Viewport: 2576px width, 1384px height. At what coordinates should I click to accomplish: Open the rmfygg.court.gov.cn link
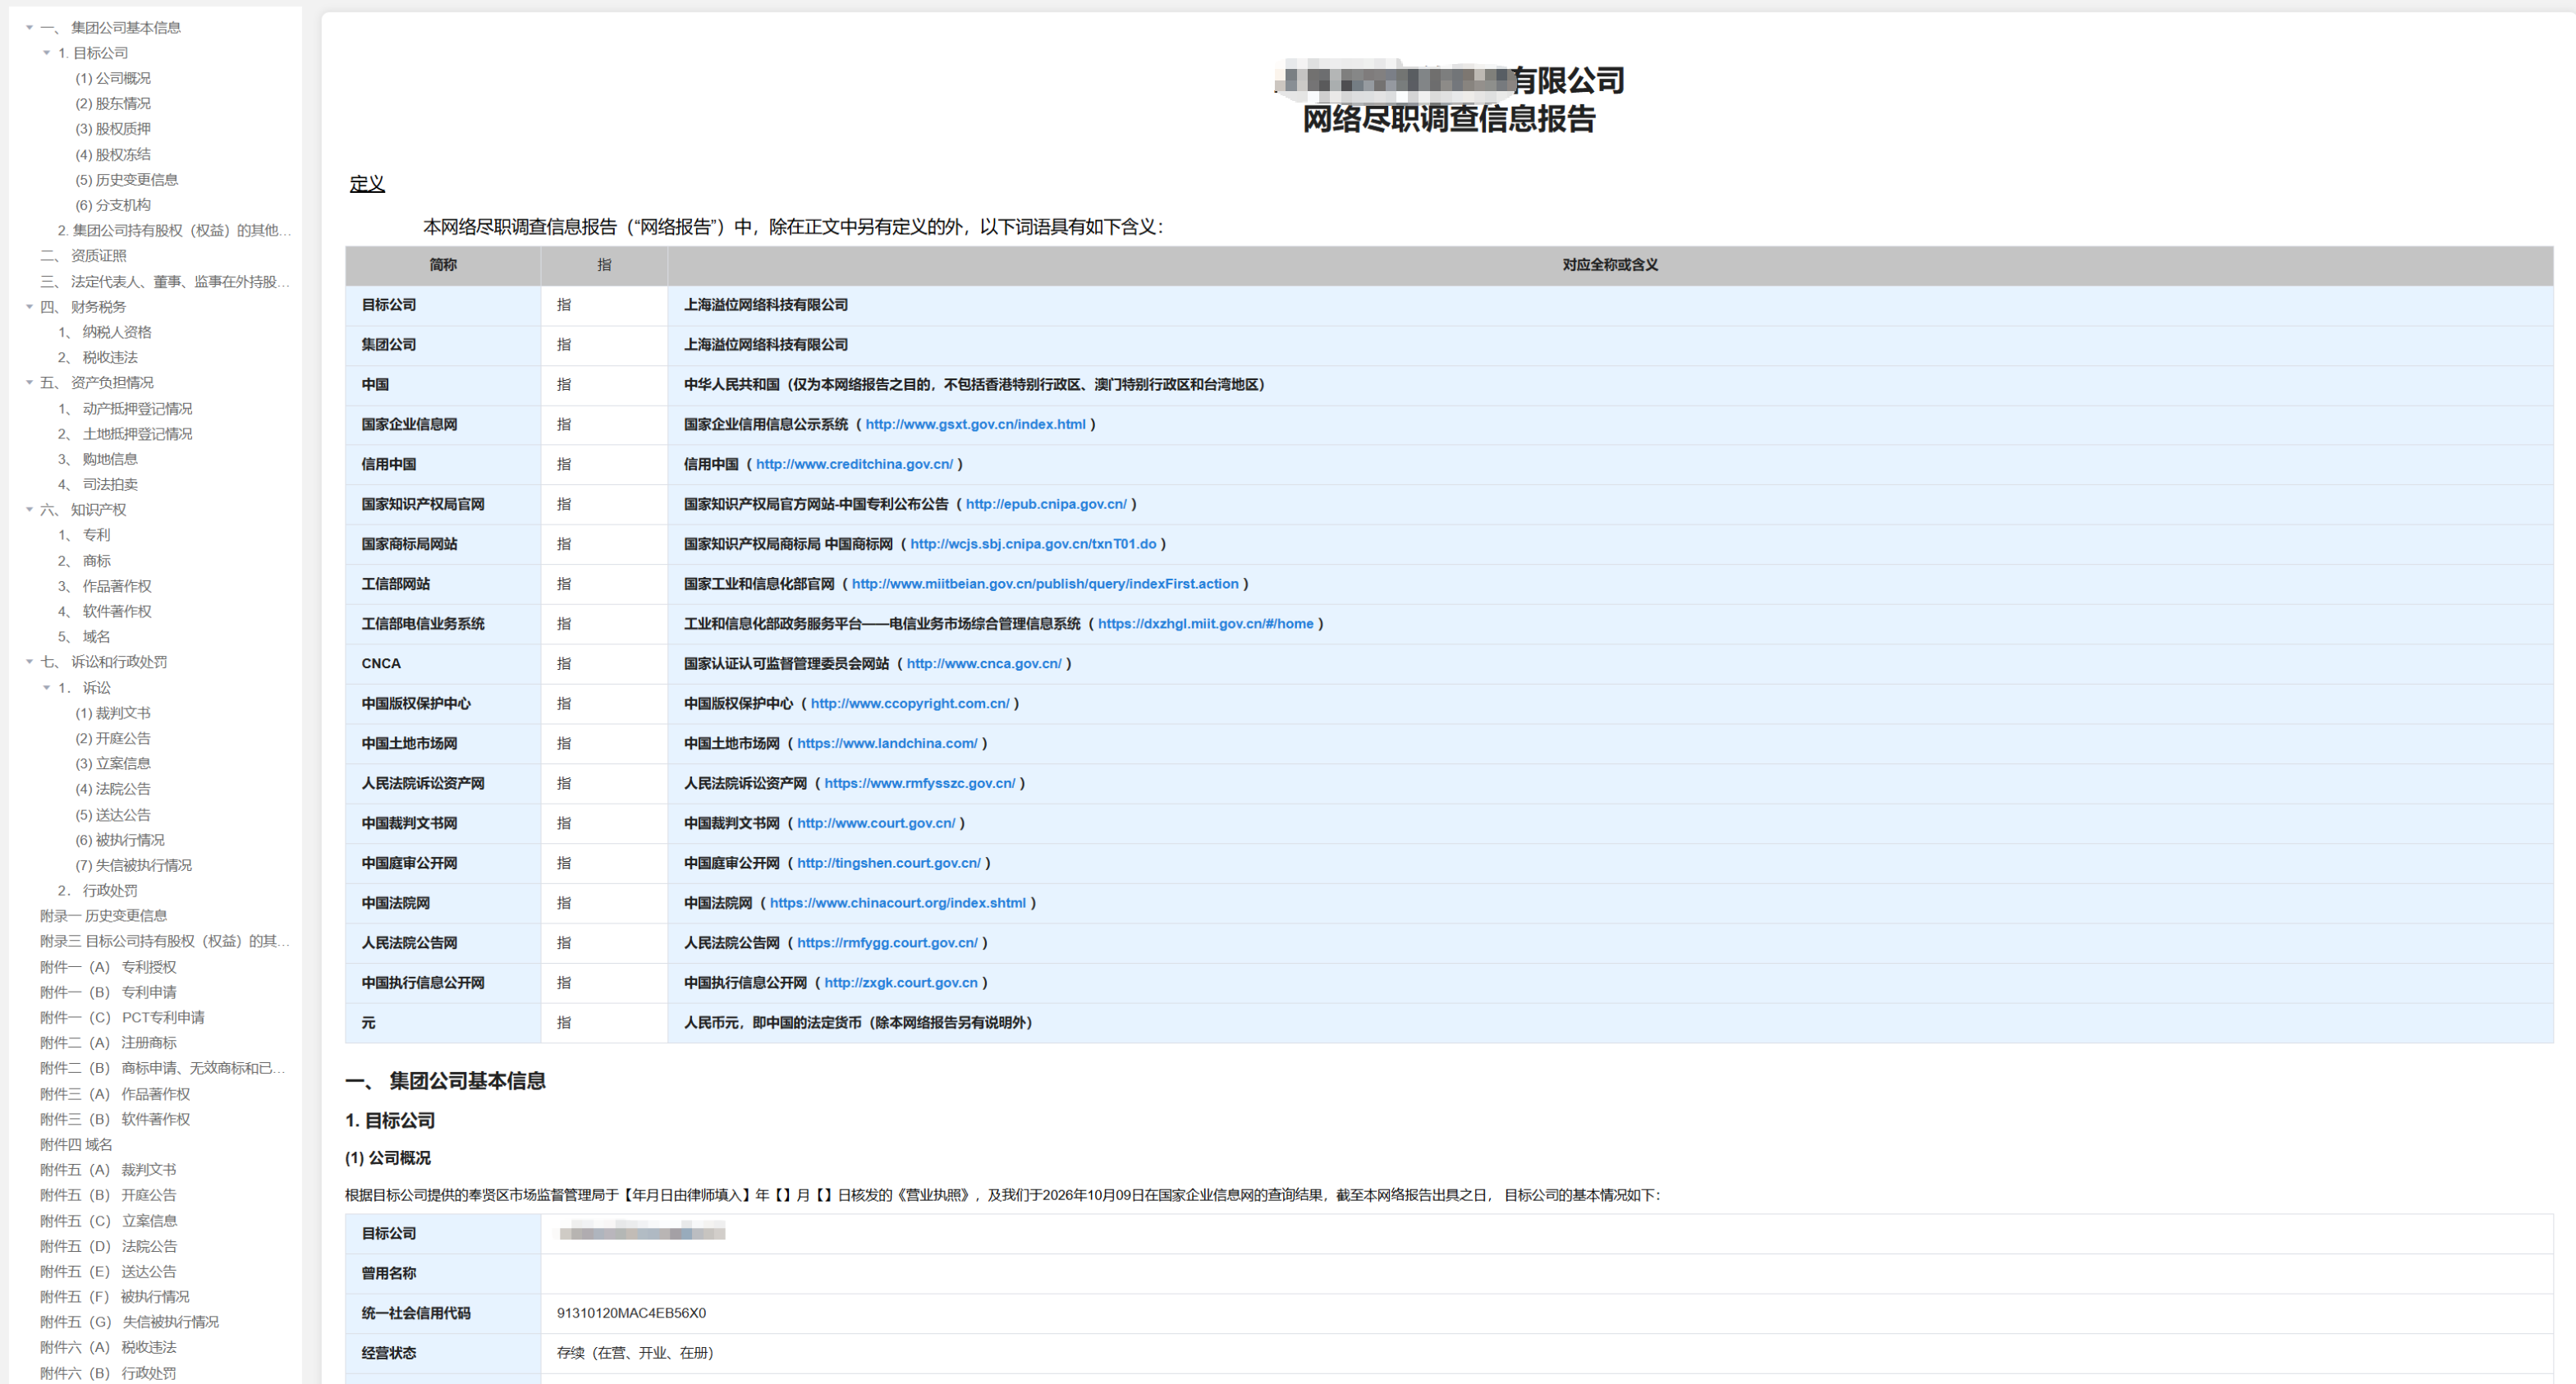click(x=887, y=944)
